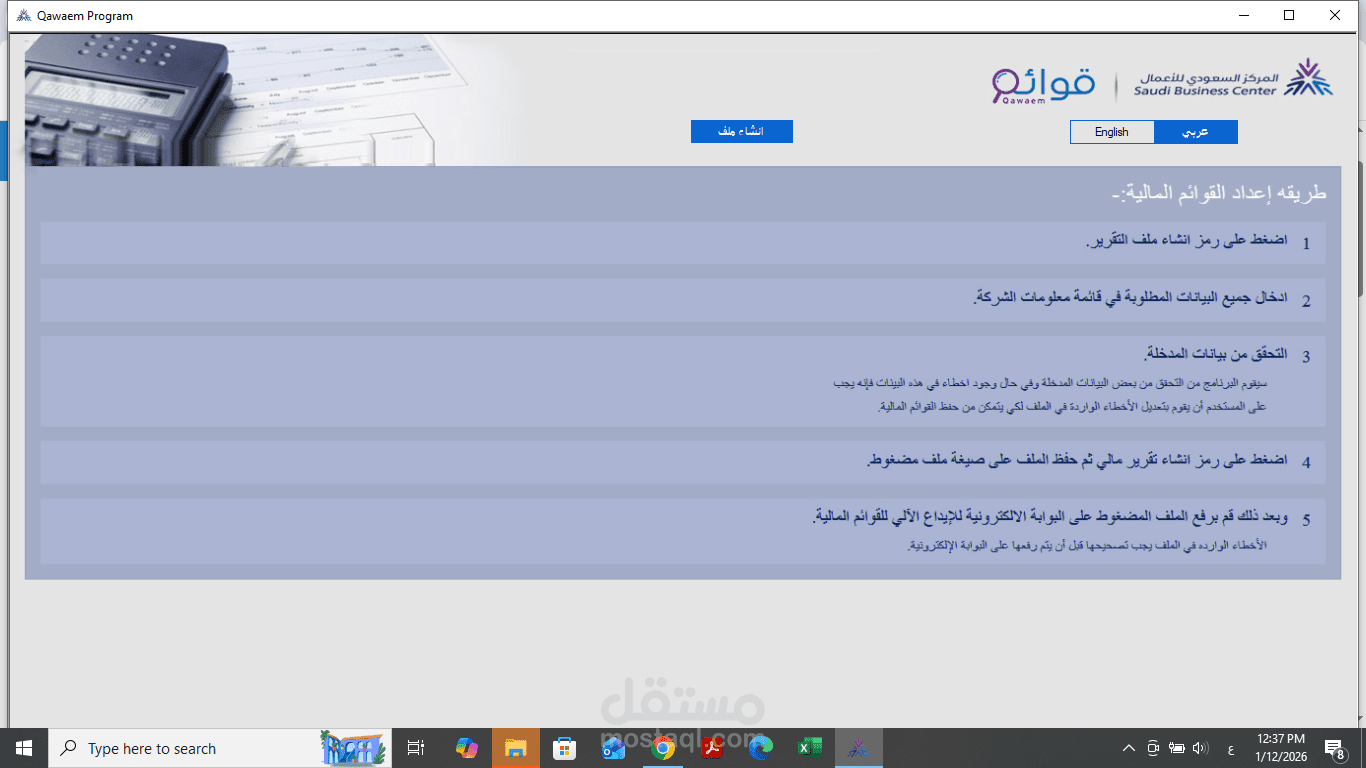
Task: Click the Arabic input language indicator
Action: tap(1229, 749)
